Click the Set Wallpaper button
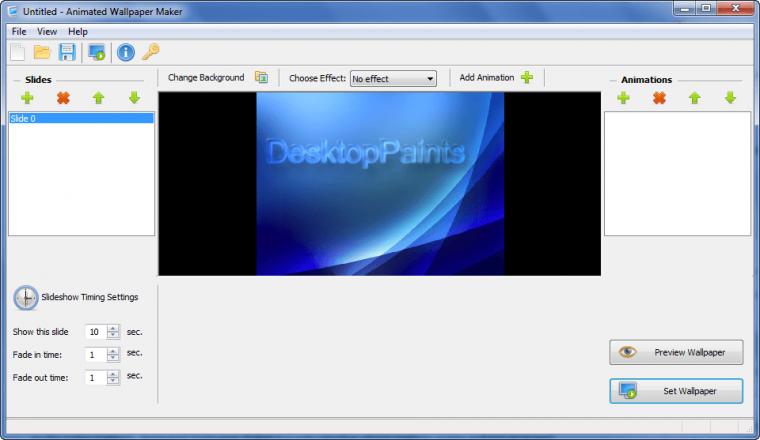The height and width of the screenshot is (440, 760). point(676,391)
